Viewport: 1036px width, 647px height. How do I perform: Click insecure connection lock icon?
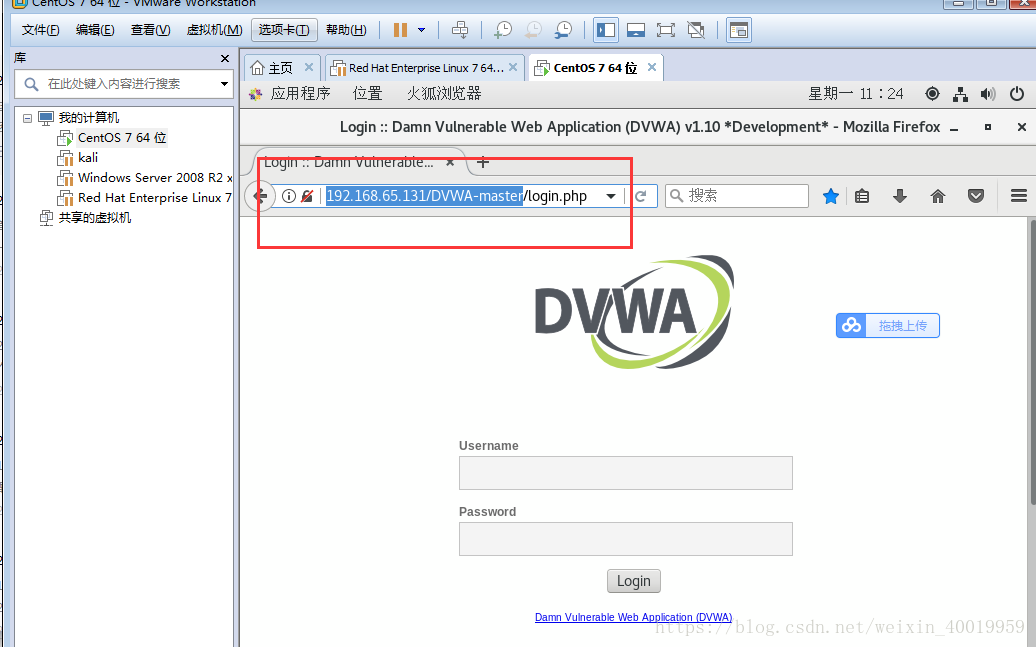307,196
